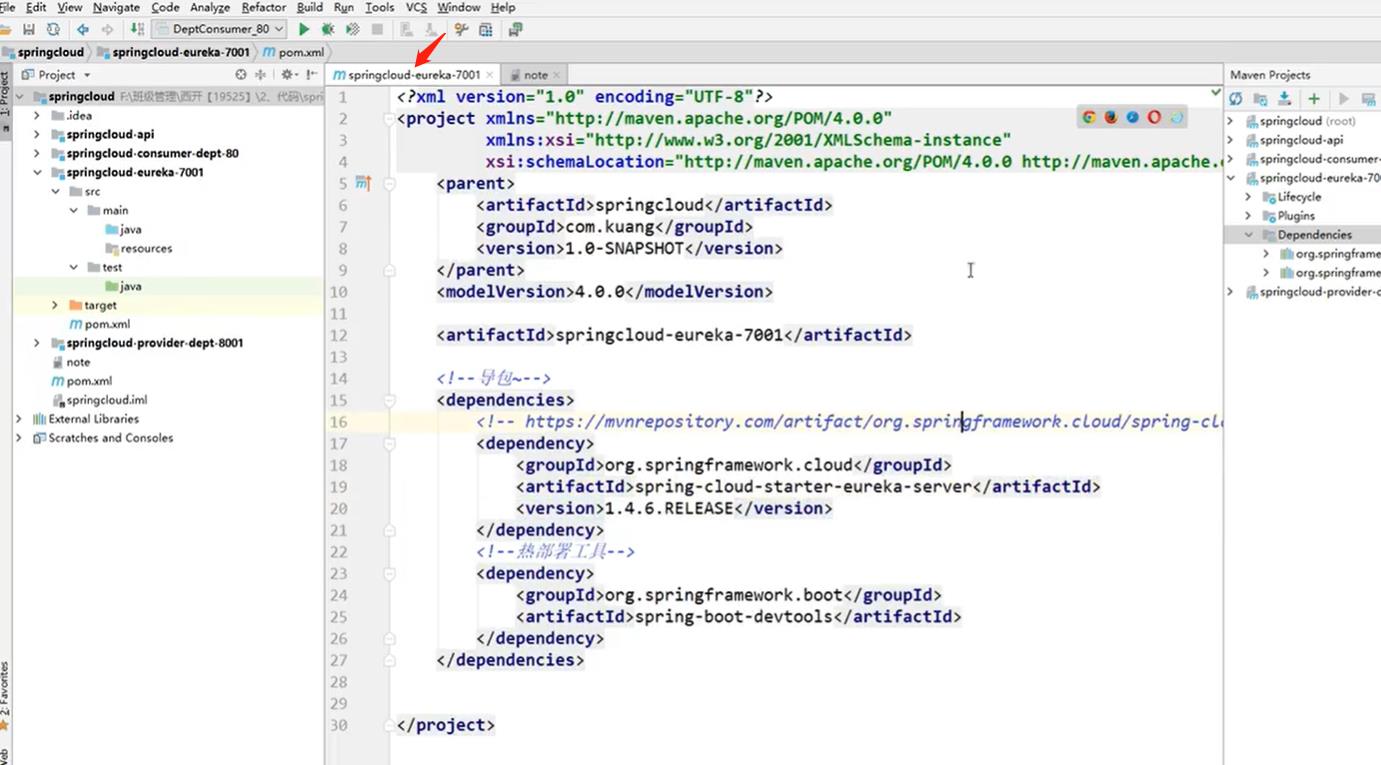Image resolution: width=1381 pixels, height=765 pixels.
Task: Debug the configuration with the bug icon
Action: tap(328, 30)
